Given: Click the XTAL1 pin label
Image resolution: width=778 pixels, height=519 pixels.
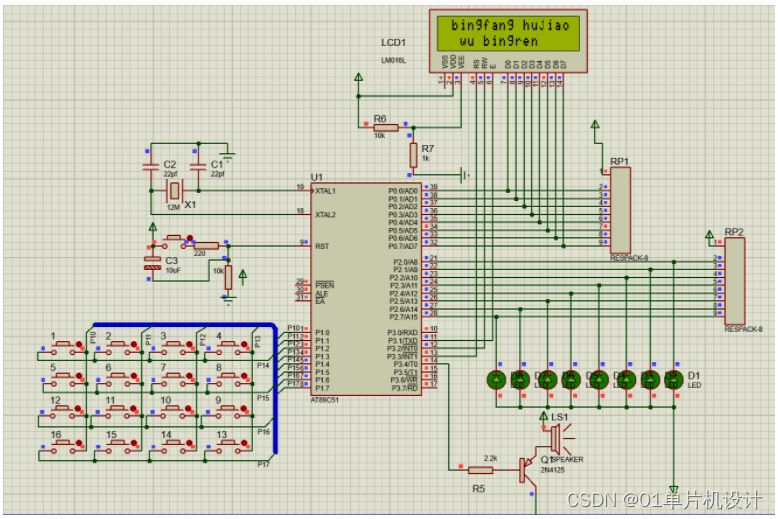Looking at the screenshot, I should (x=325, y=191).
